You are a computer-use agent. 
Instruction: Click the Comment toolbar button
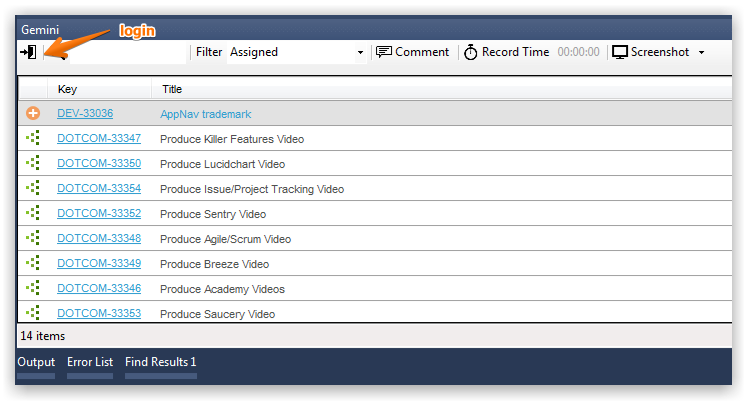click(x=413, y=52)
